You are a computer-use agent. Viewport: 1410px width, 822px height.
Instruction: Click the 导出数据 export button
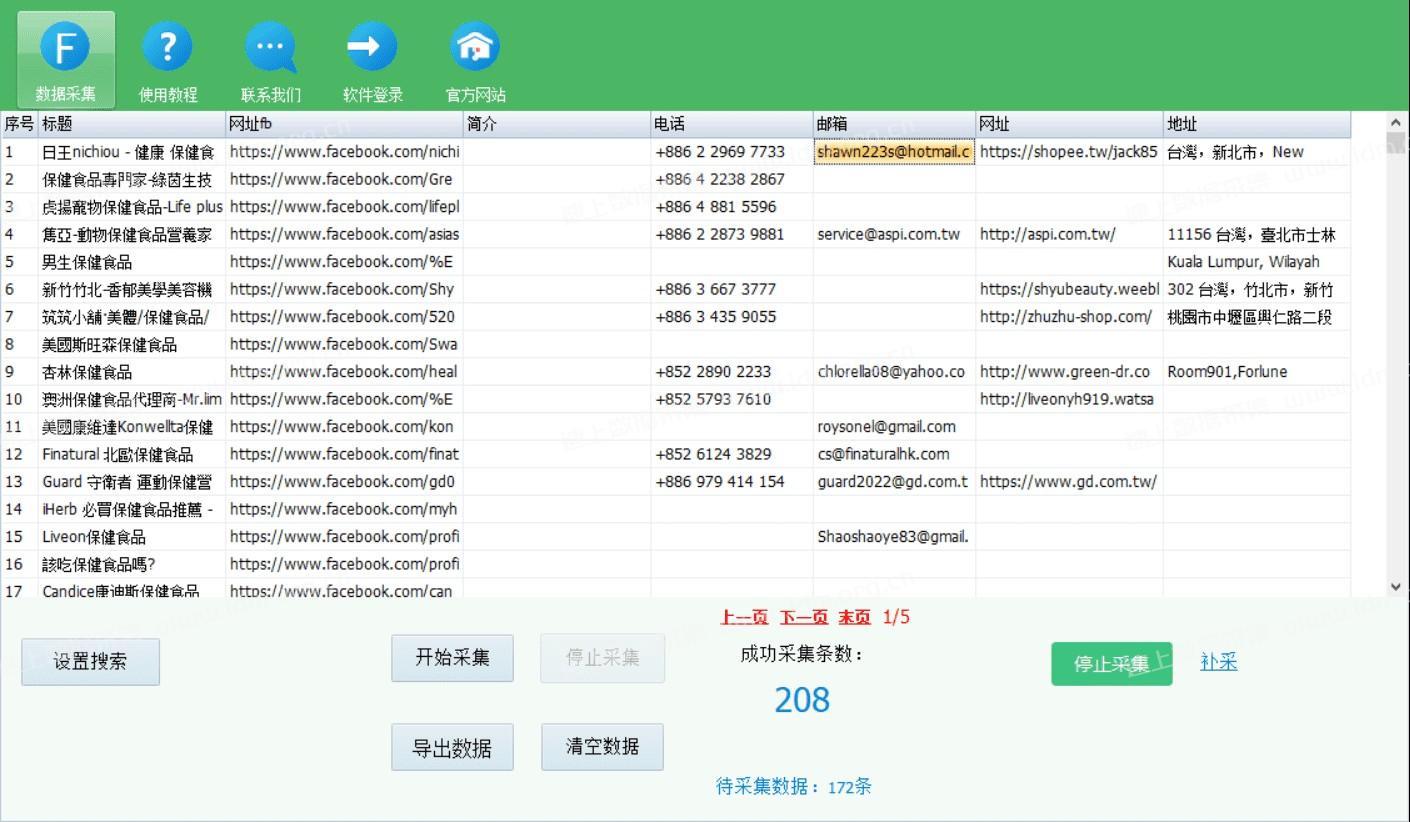pos(452,747)
